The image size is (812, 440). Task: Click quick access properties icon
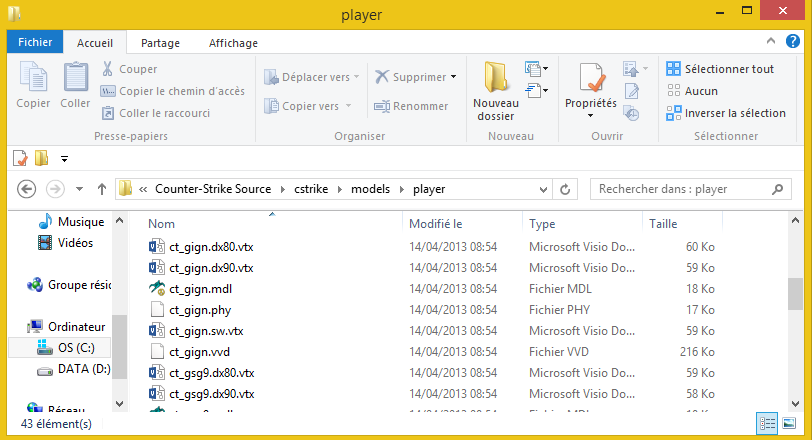coord(20,158)
